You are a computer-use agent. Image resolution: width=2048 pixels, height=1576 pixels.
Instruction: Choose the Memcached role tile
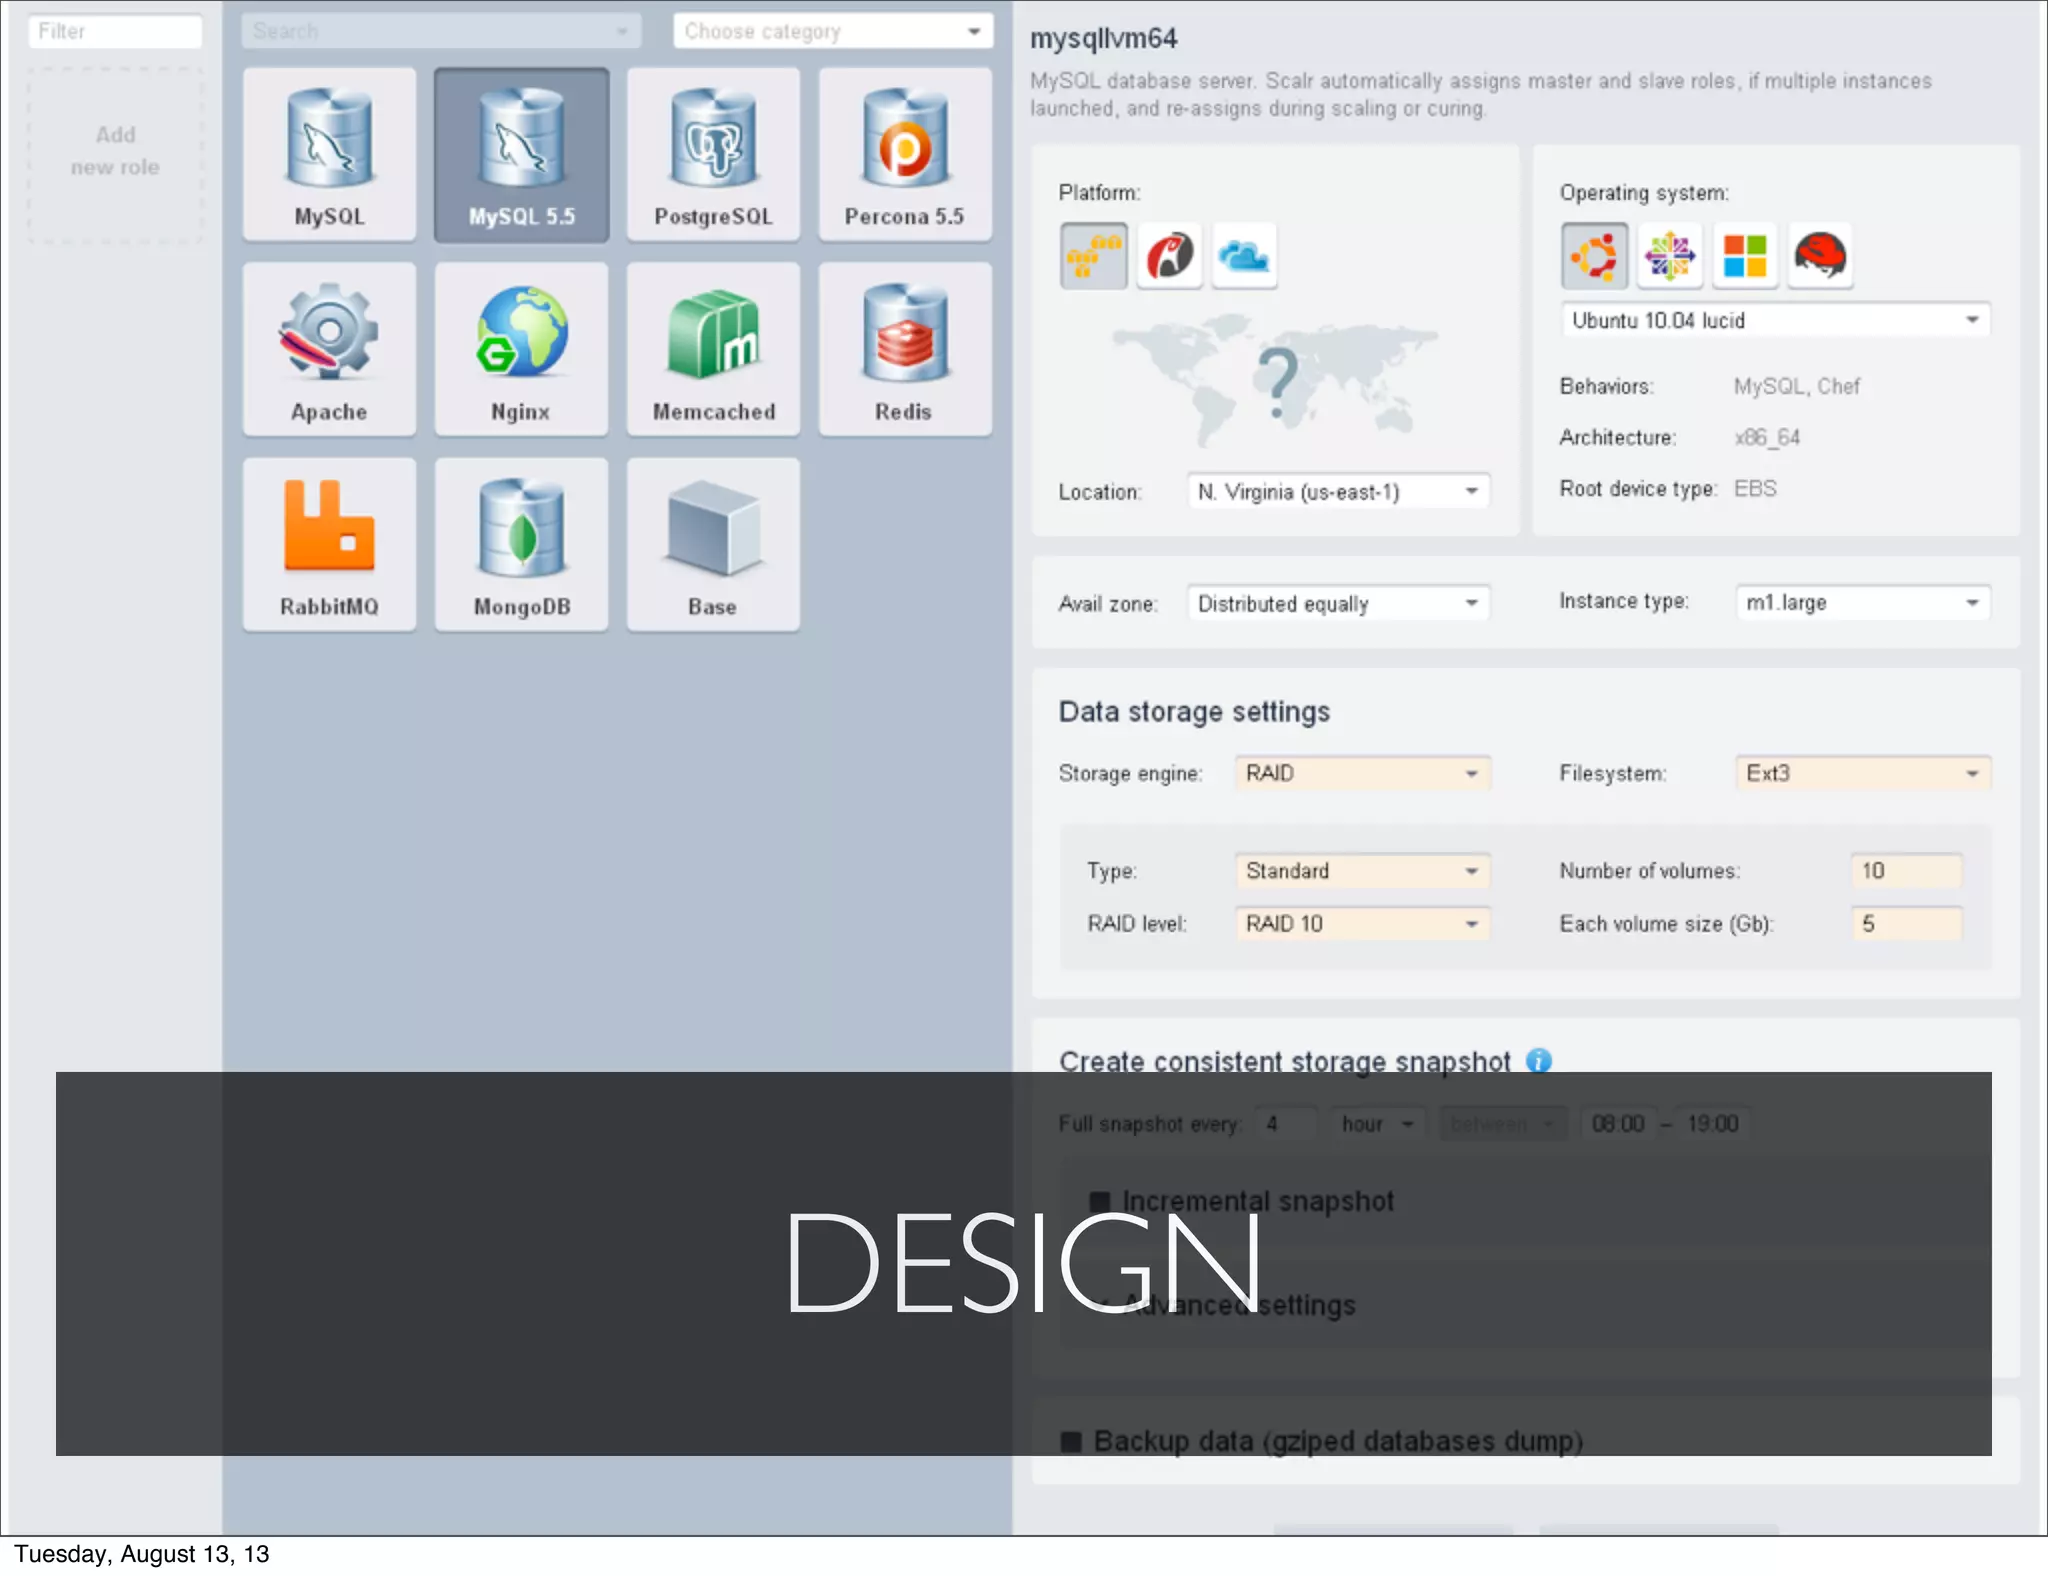(713, 349)
